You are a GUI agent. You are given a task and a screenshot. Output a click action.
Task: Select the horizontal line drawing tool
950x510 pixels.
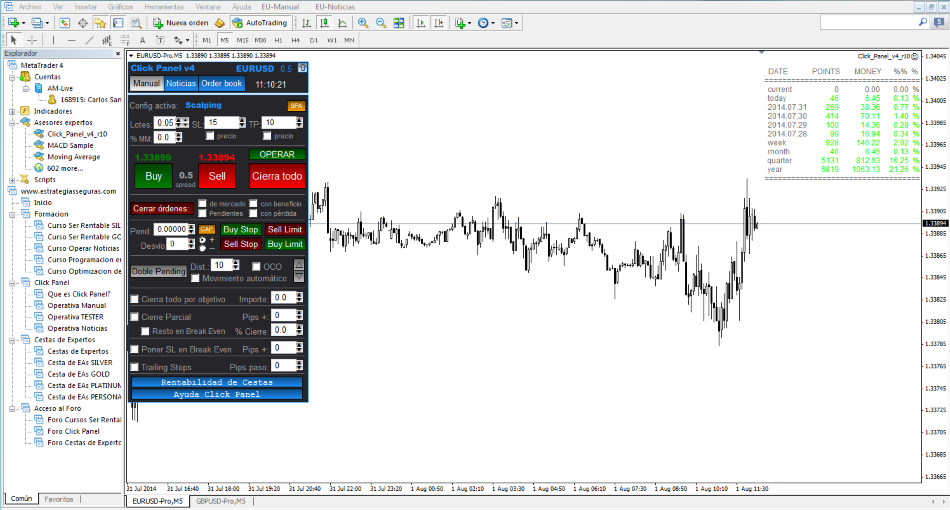click(71, 40)
